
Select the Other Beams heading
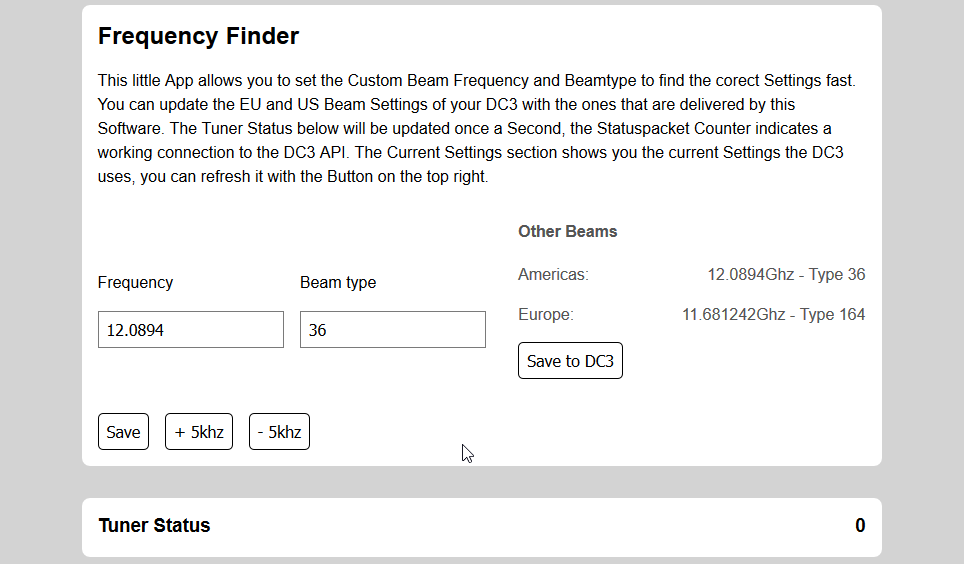point(567,231)
